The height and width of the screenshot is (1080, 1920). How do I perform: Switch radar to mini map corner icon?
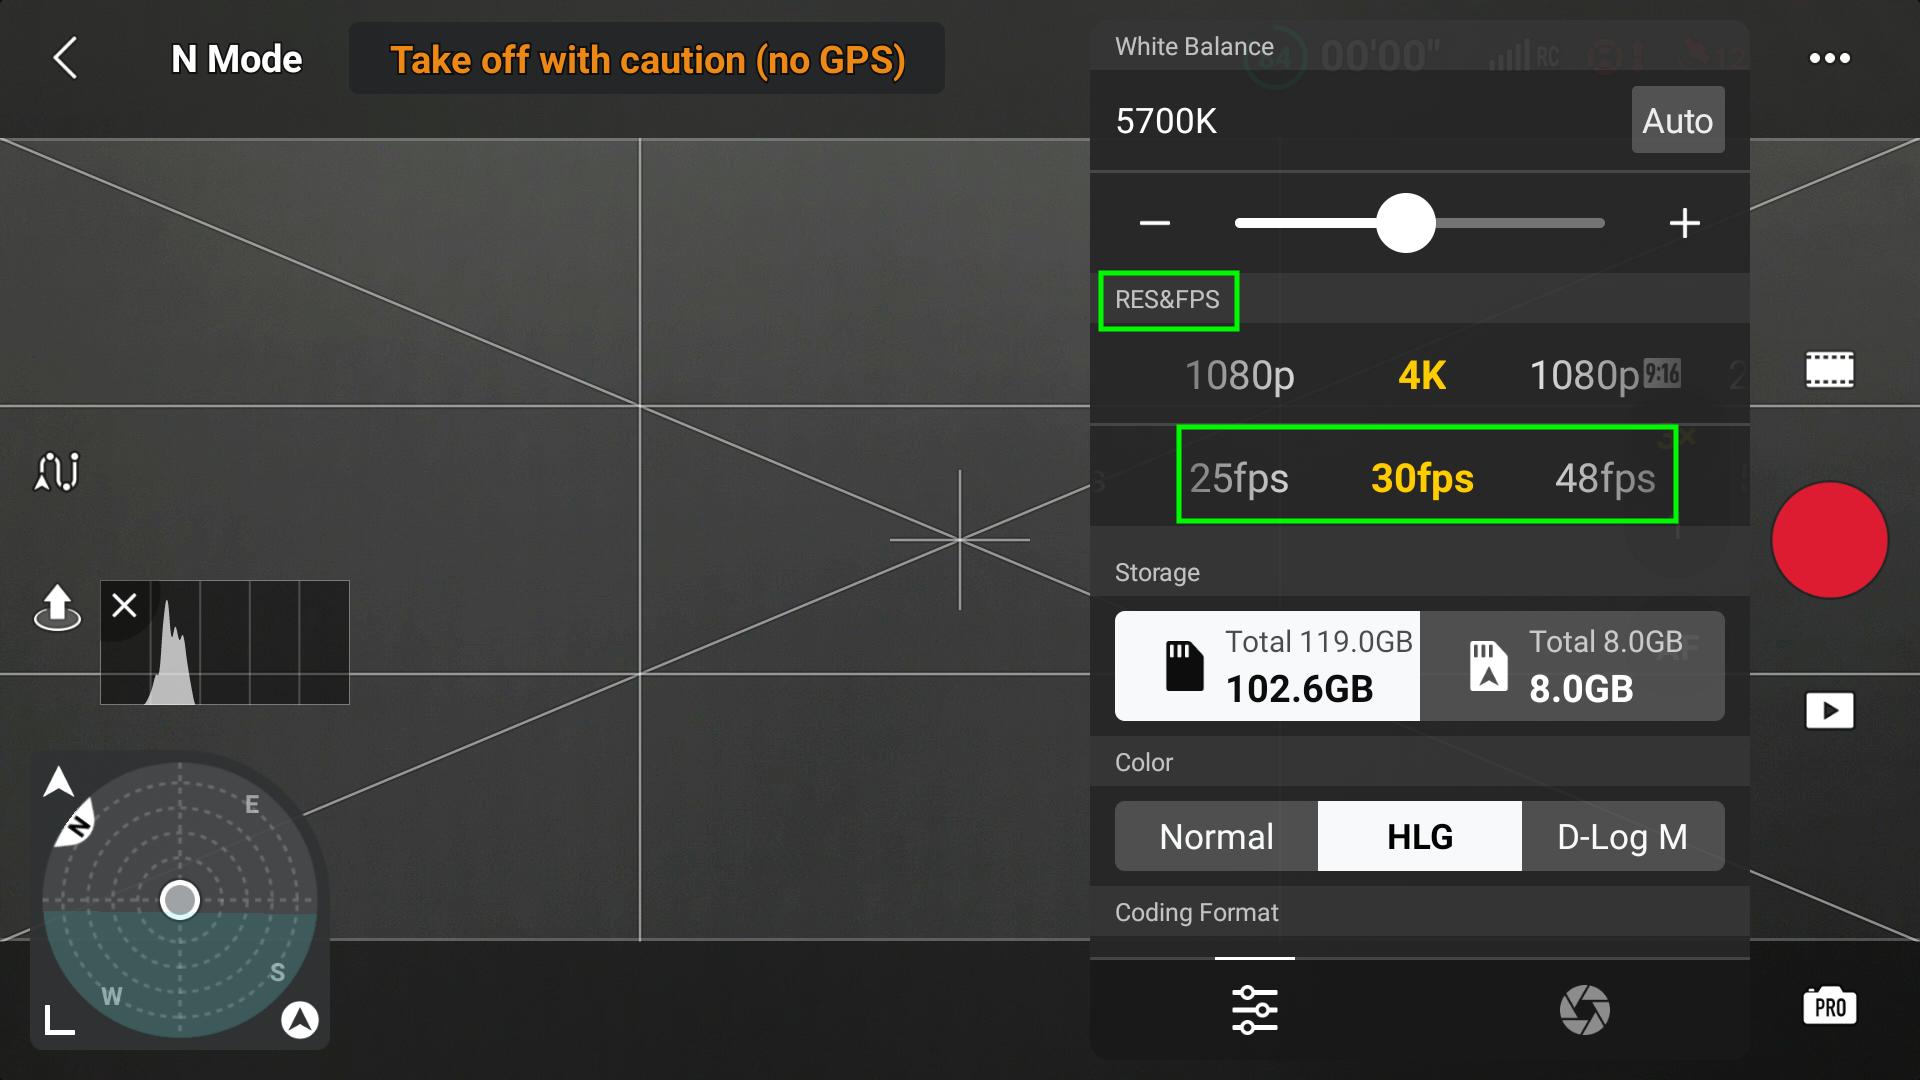point(60,1020)
